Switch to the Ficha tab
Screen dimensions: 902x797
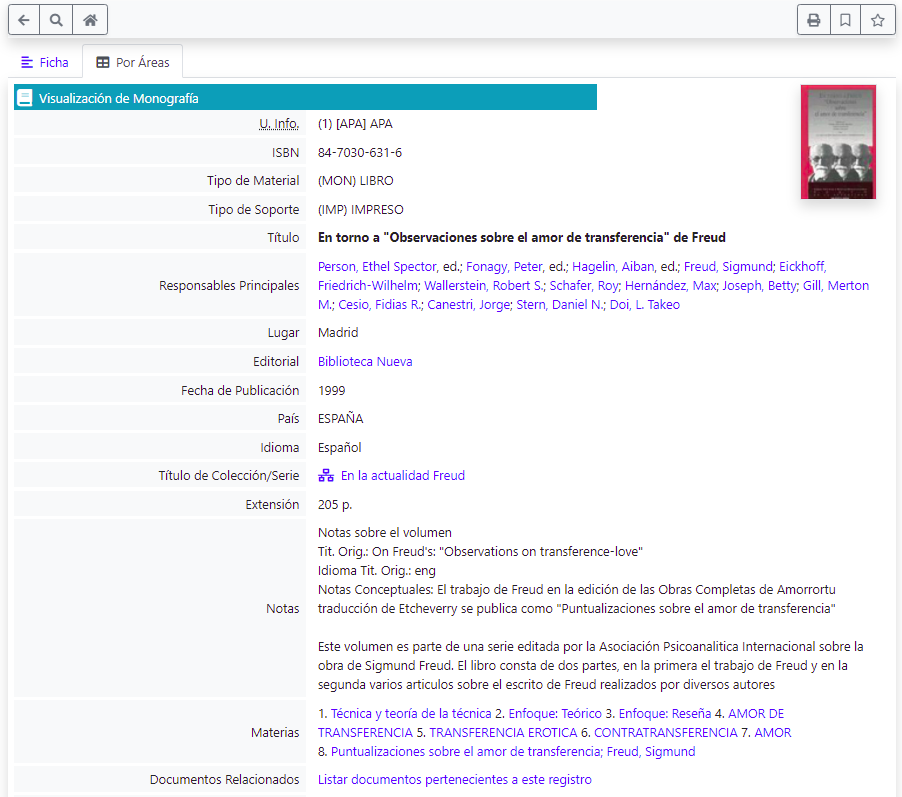[x=45, y=62]
